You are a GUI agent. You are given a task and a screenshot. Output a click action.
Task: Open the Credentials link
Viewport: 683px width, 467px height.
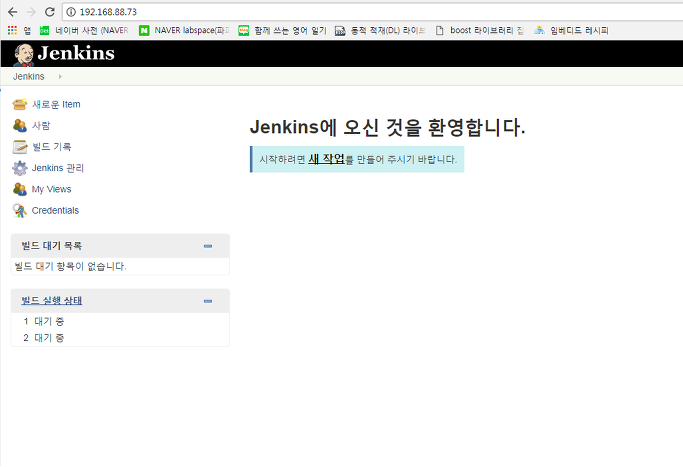click(x=55, y=210)
